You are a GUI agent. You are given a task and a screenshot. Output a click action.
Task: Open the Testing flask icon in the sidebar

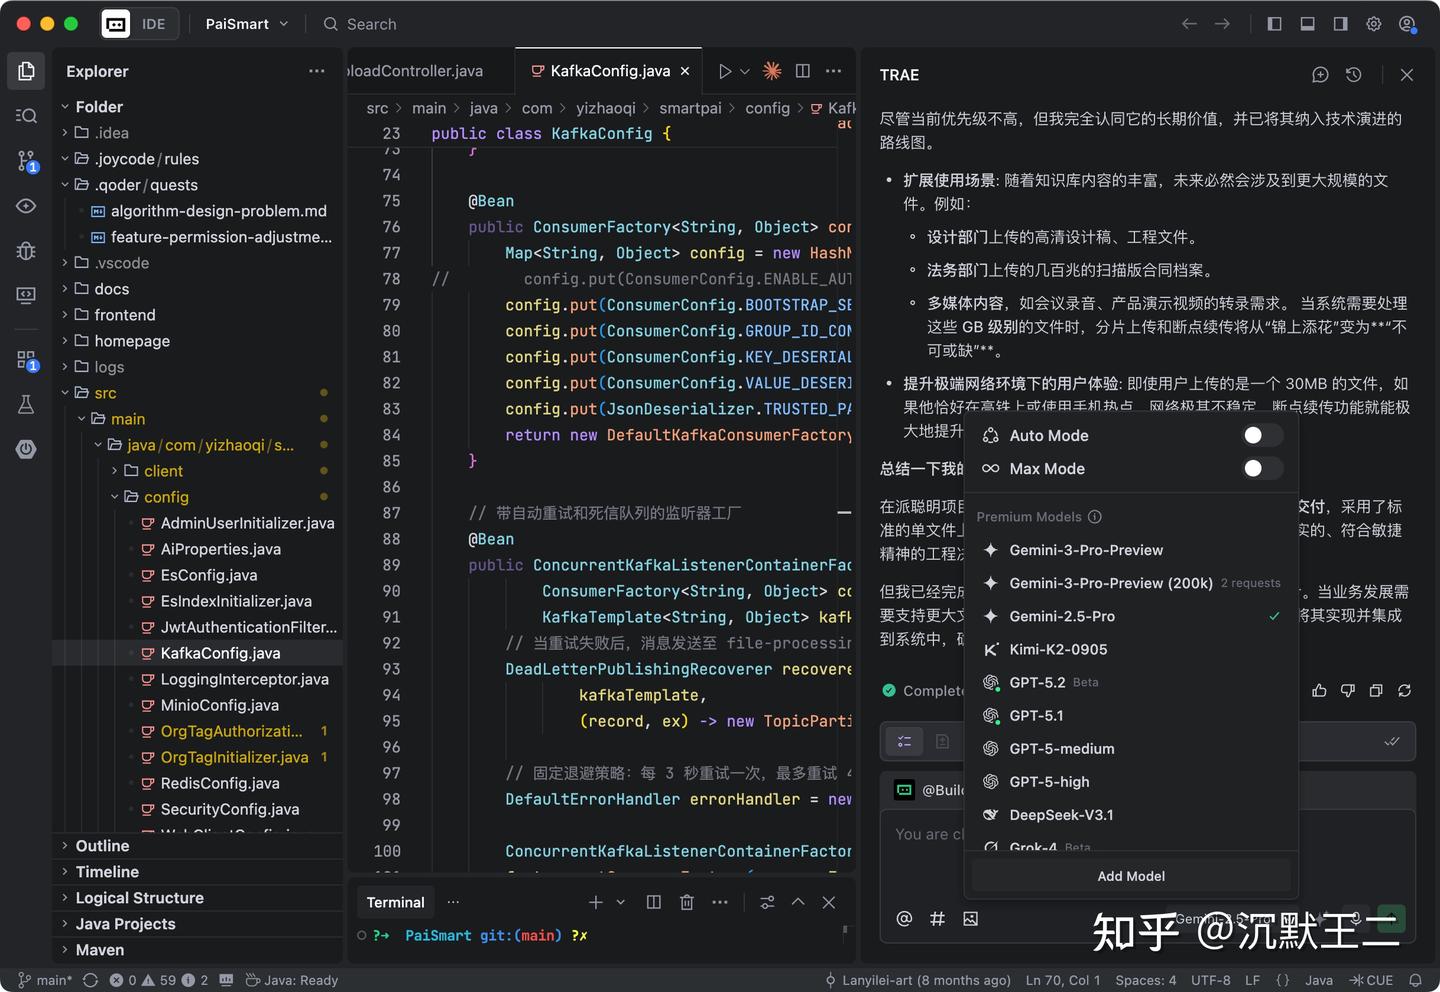(x=26, y=405)
